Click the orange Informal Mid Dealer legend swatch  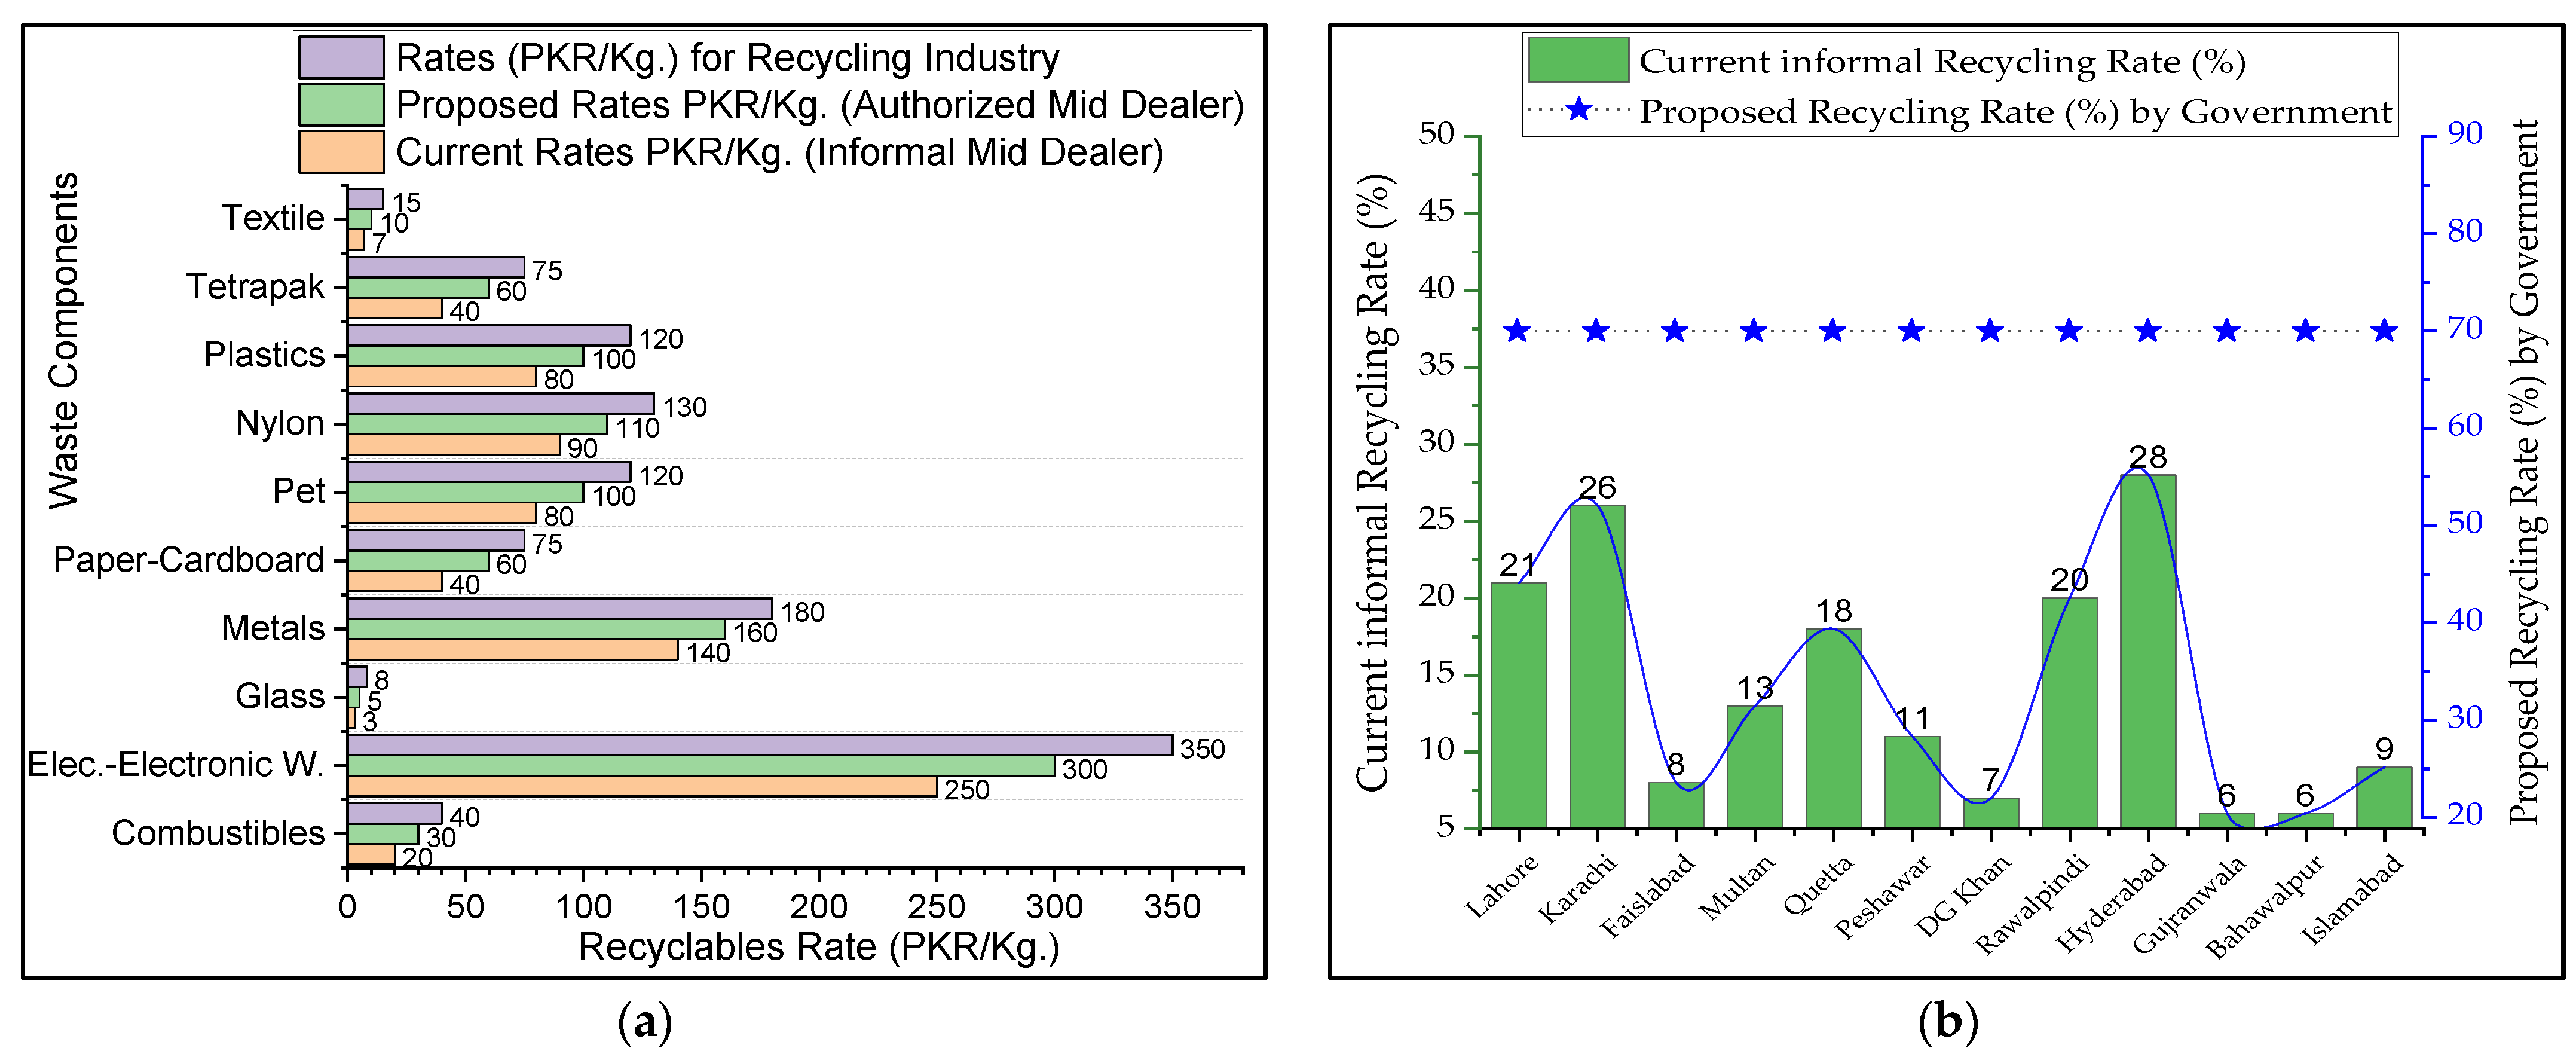tap(341, 152)
